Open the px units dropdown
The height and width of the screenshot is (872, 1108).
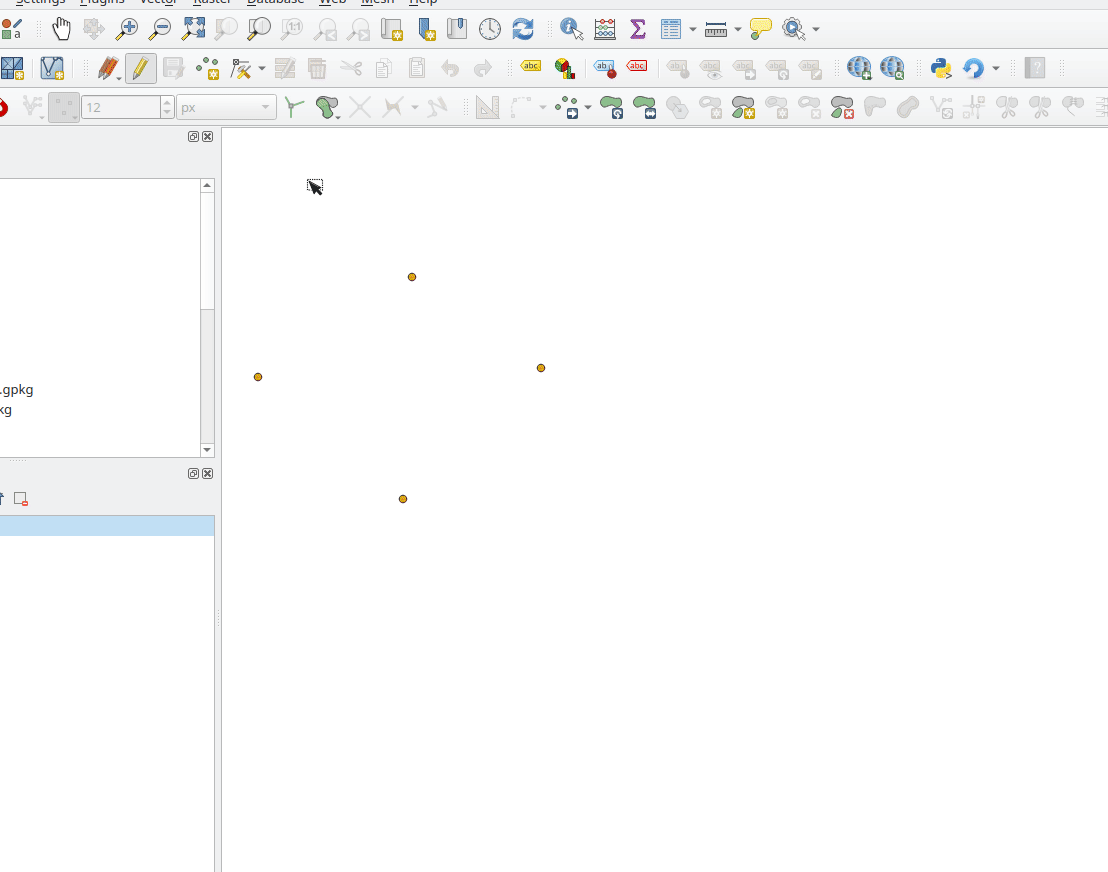click(x=226, y=107)
